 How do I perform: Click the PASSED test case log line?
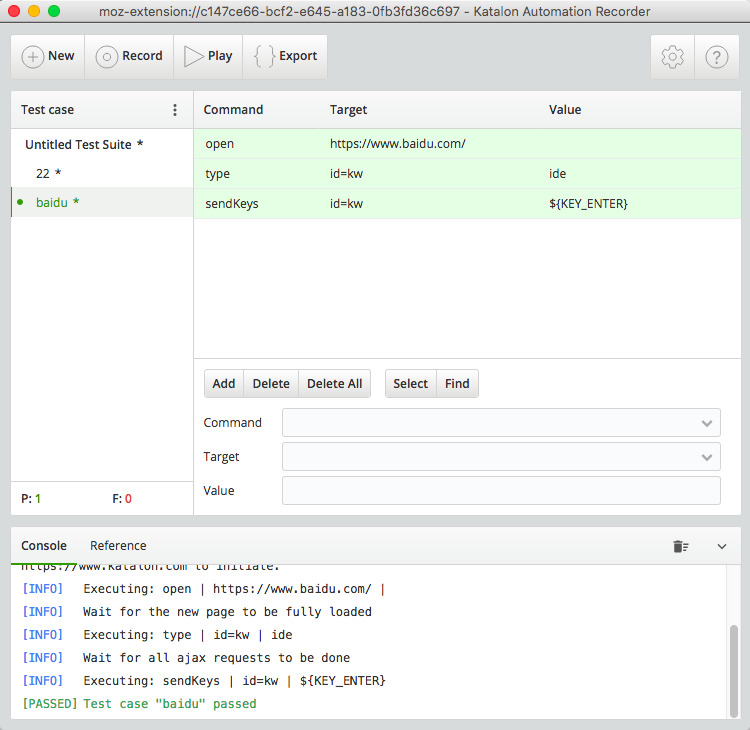point(139,704)
